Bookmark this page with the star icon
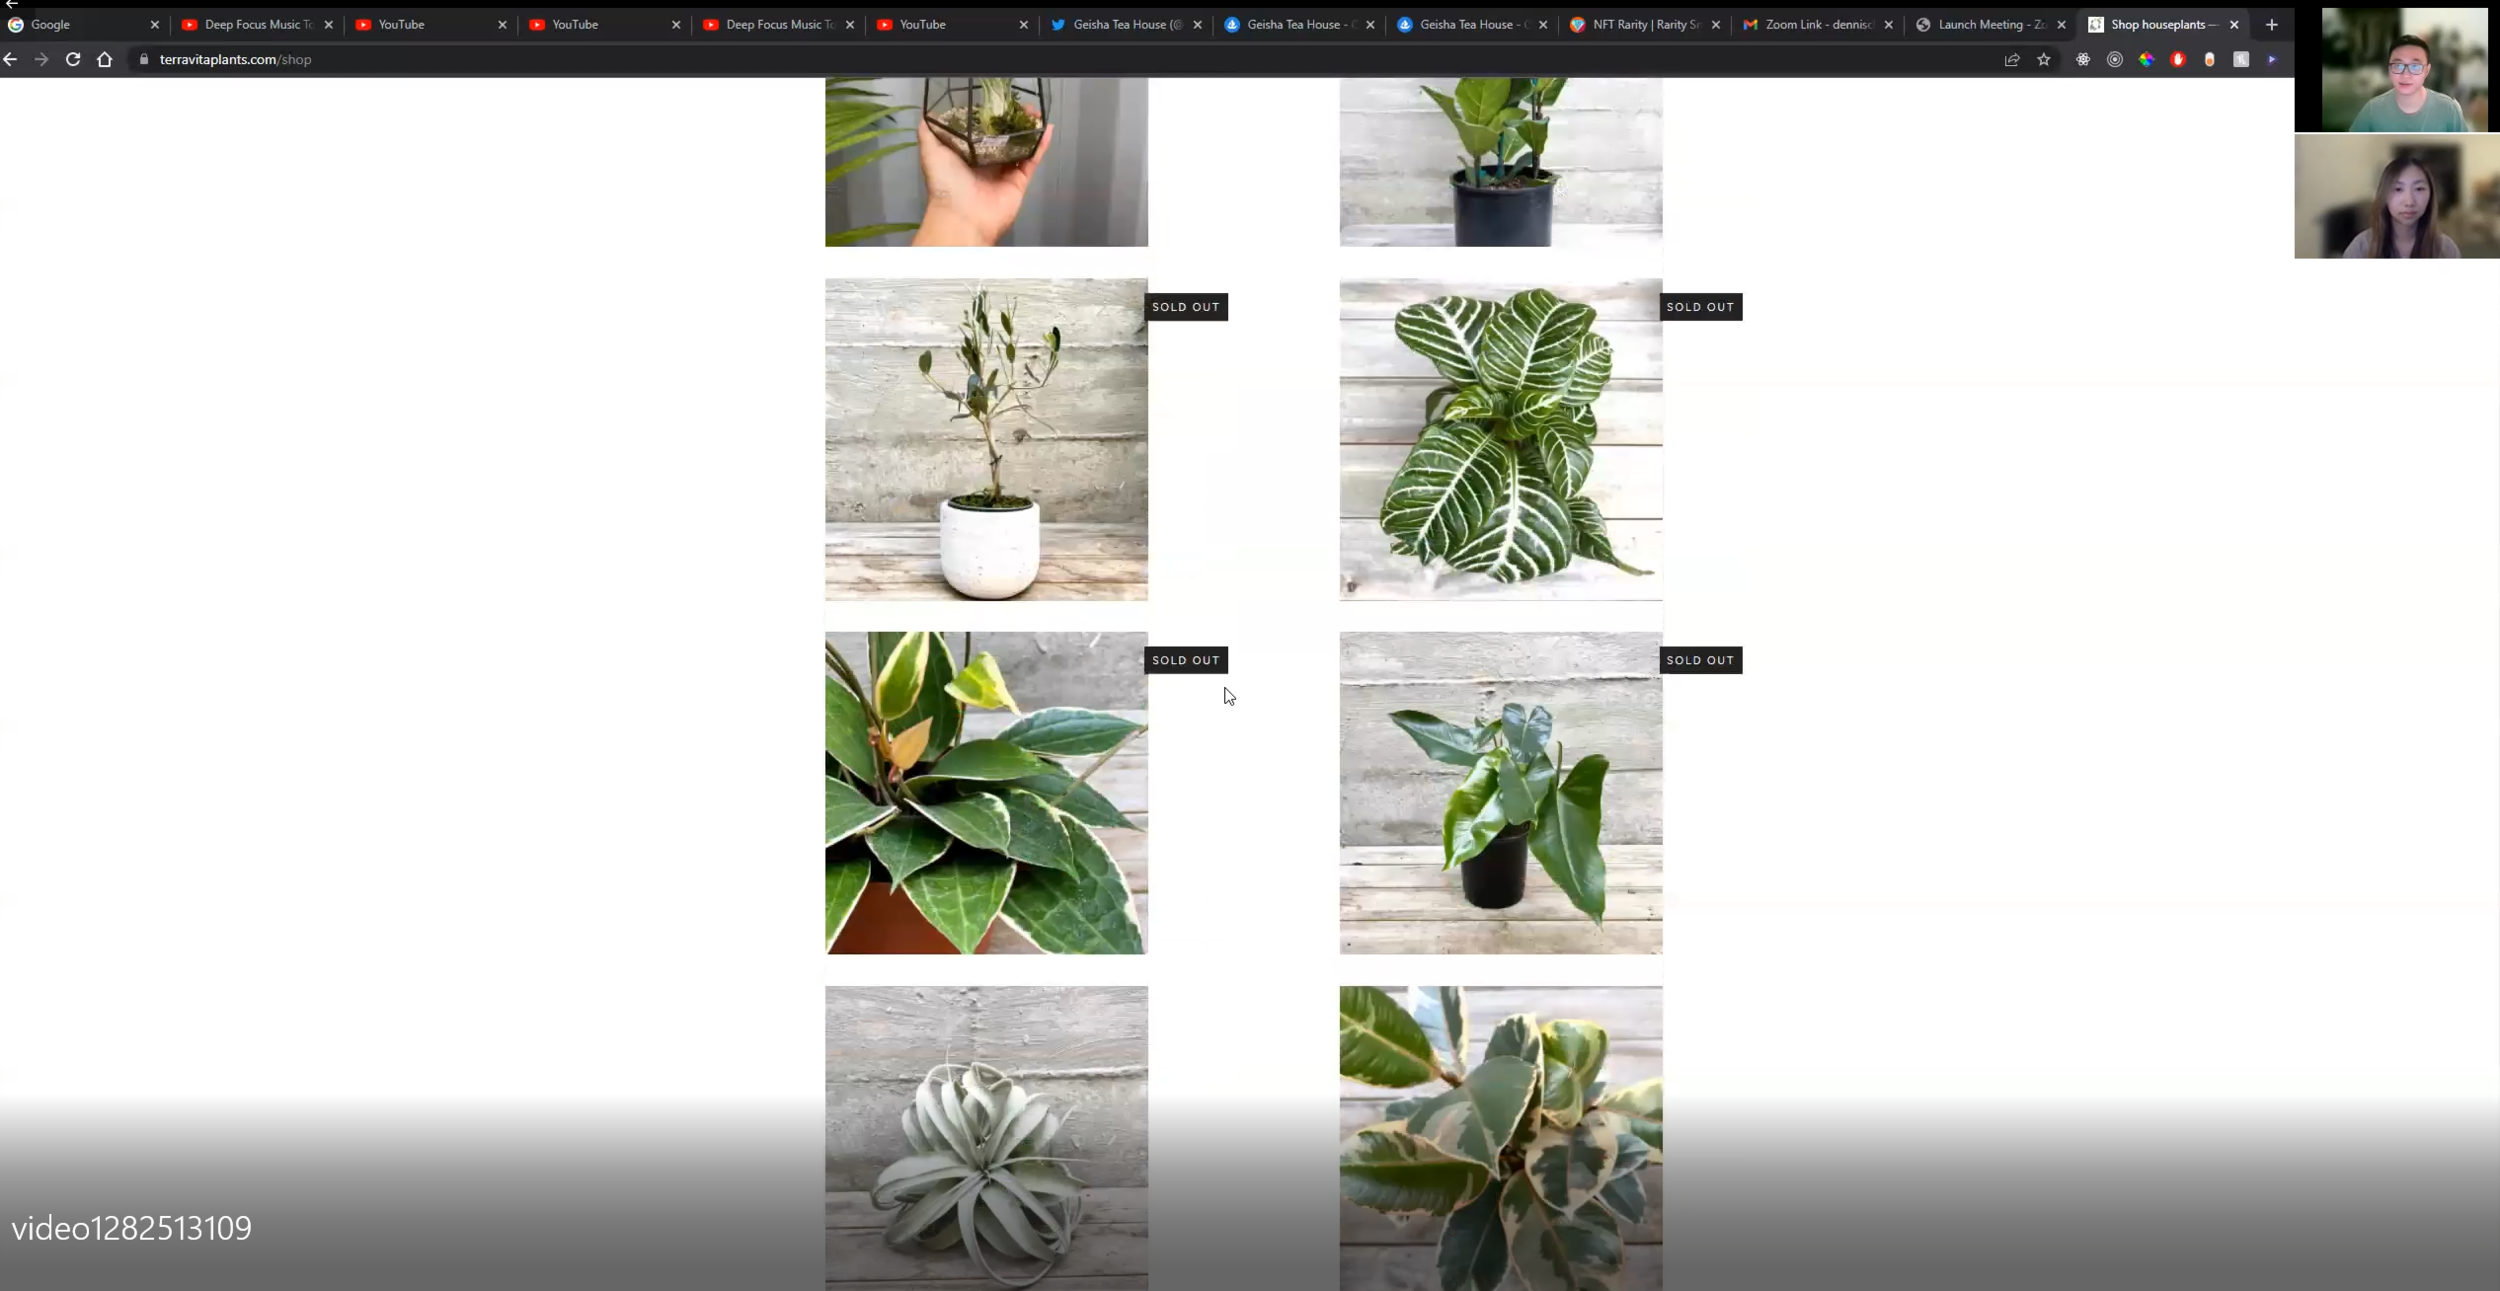This screenshot has width=2500, height=1291. pos(2044,60)
